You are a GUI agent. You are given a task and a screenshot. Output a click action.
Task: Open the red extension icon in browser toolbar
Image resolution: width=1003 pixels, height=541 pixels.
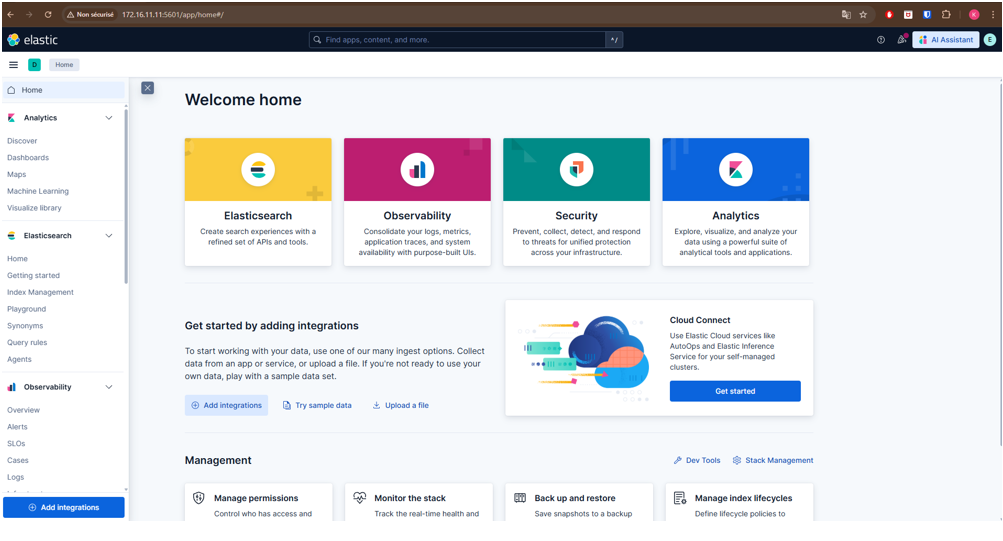889,14
